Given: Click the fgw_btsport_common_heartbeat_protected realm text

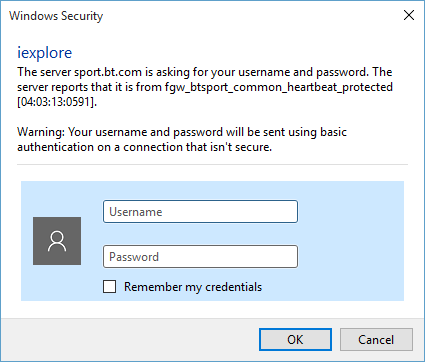Looking at the screenshot, I should 279,87.
